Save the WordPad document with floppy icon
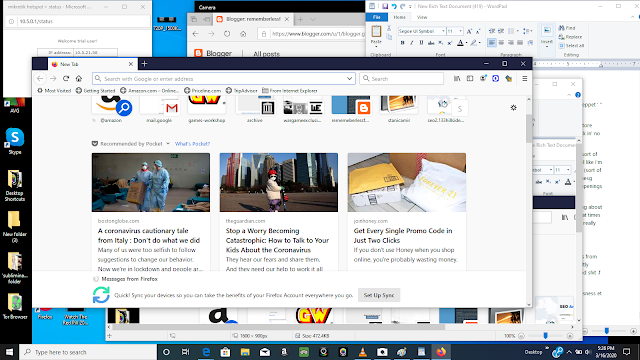 coord(384,6)
